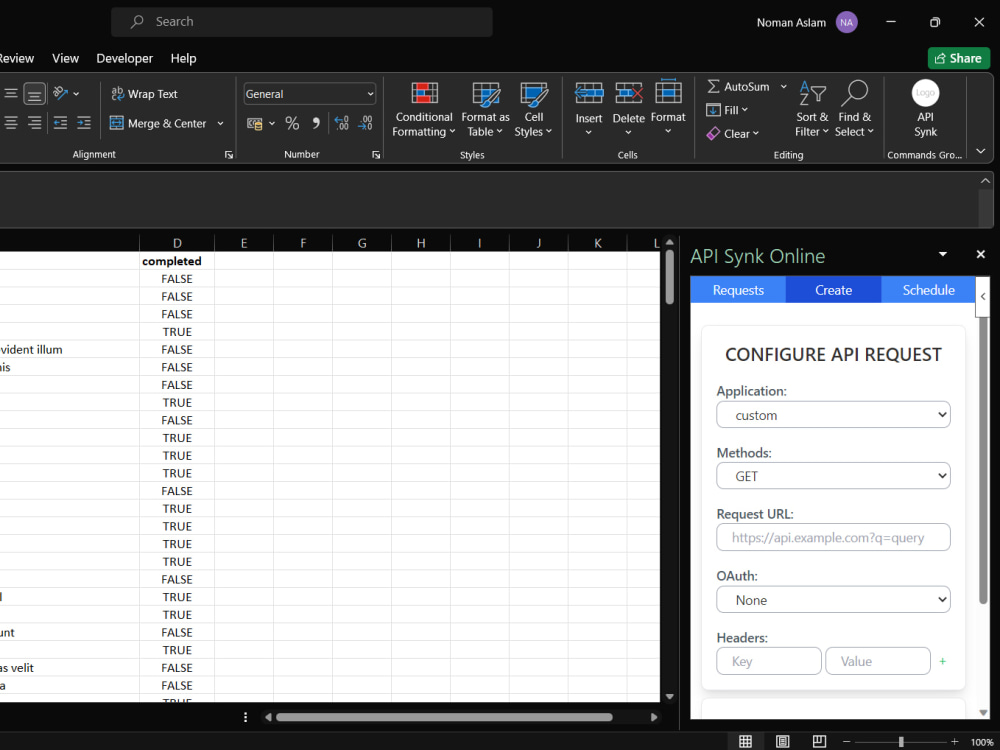
Task: Click the AutoSum sigma icon
Action: (714, 86)
